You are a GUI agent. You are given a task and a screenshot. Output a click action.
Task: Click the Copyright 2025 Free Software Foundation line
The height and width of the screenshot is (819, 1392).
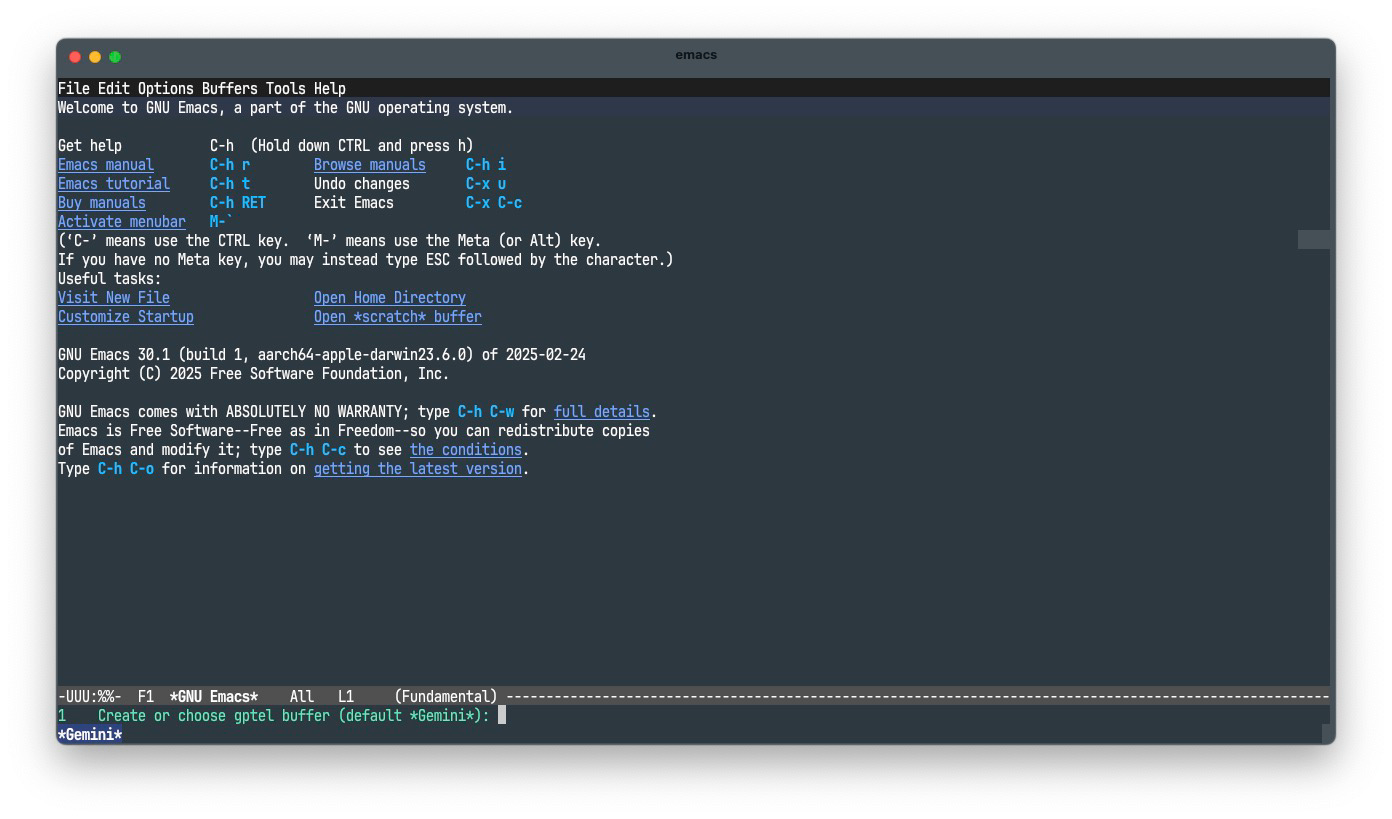tap(254, 374)
